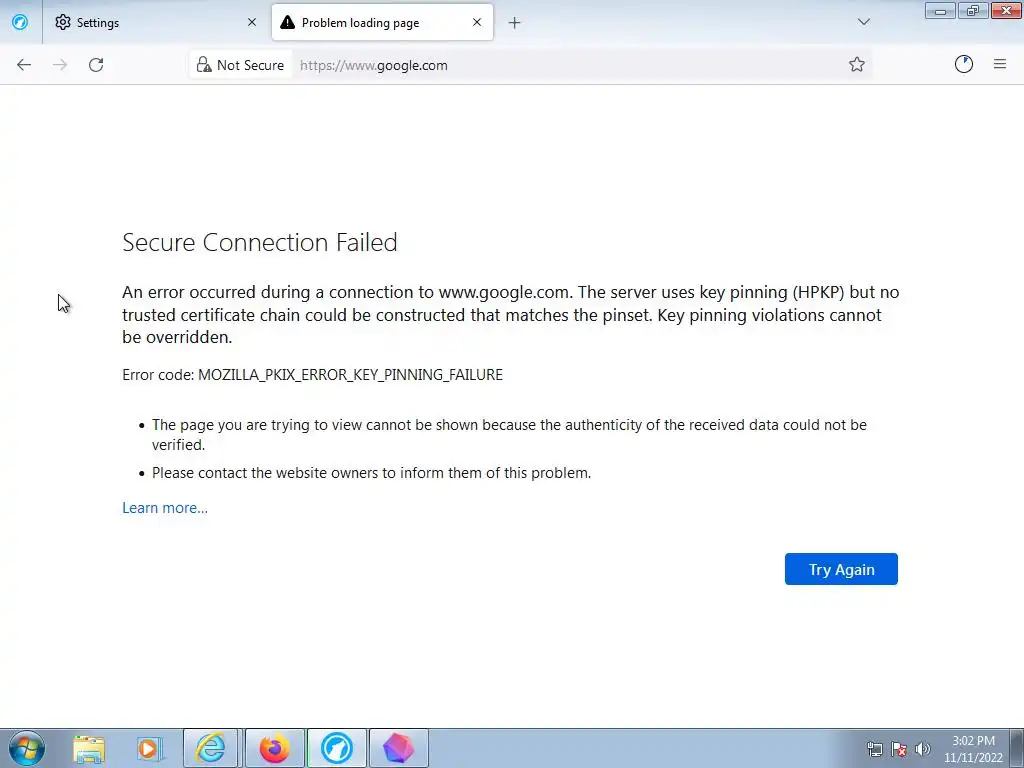Launch Firefox from the taskbar
Screen dimensions: 1024x768
[274, 748]
